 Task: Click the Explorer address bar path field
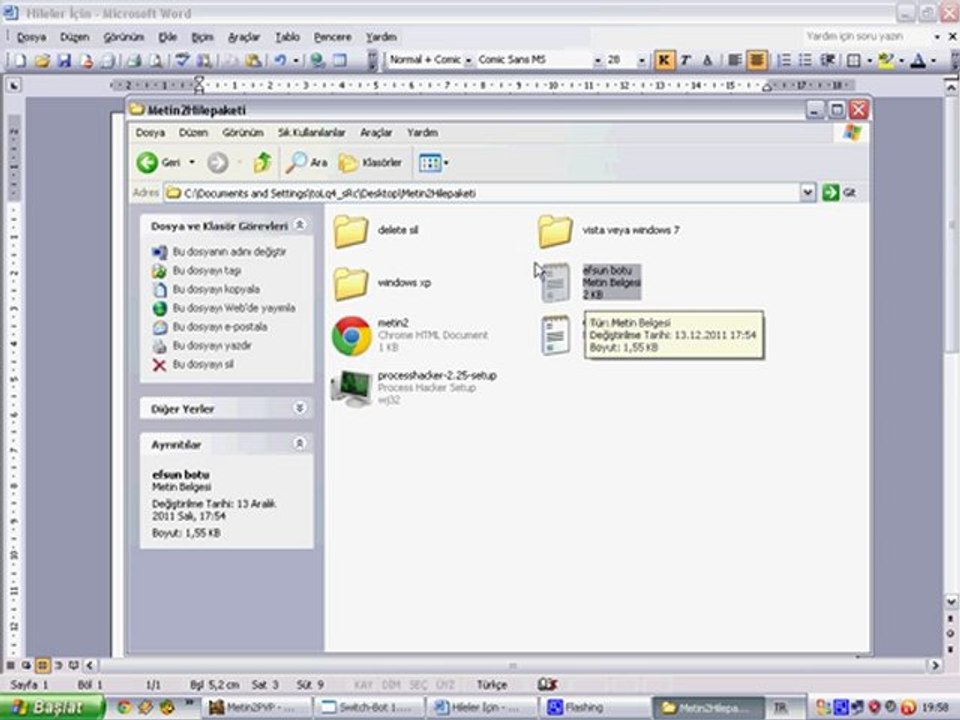(482, 193)
